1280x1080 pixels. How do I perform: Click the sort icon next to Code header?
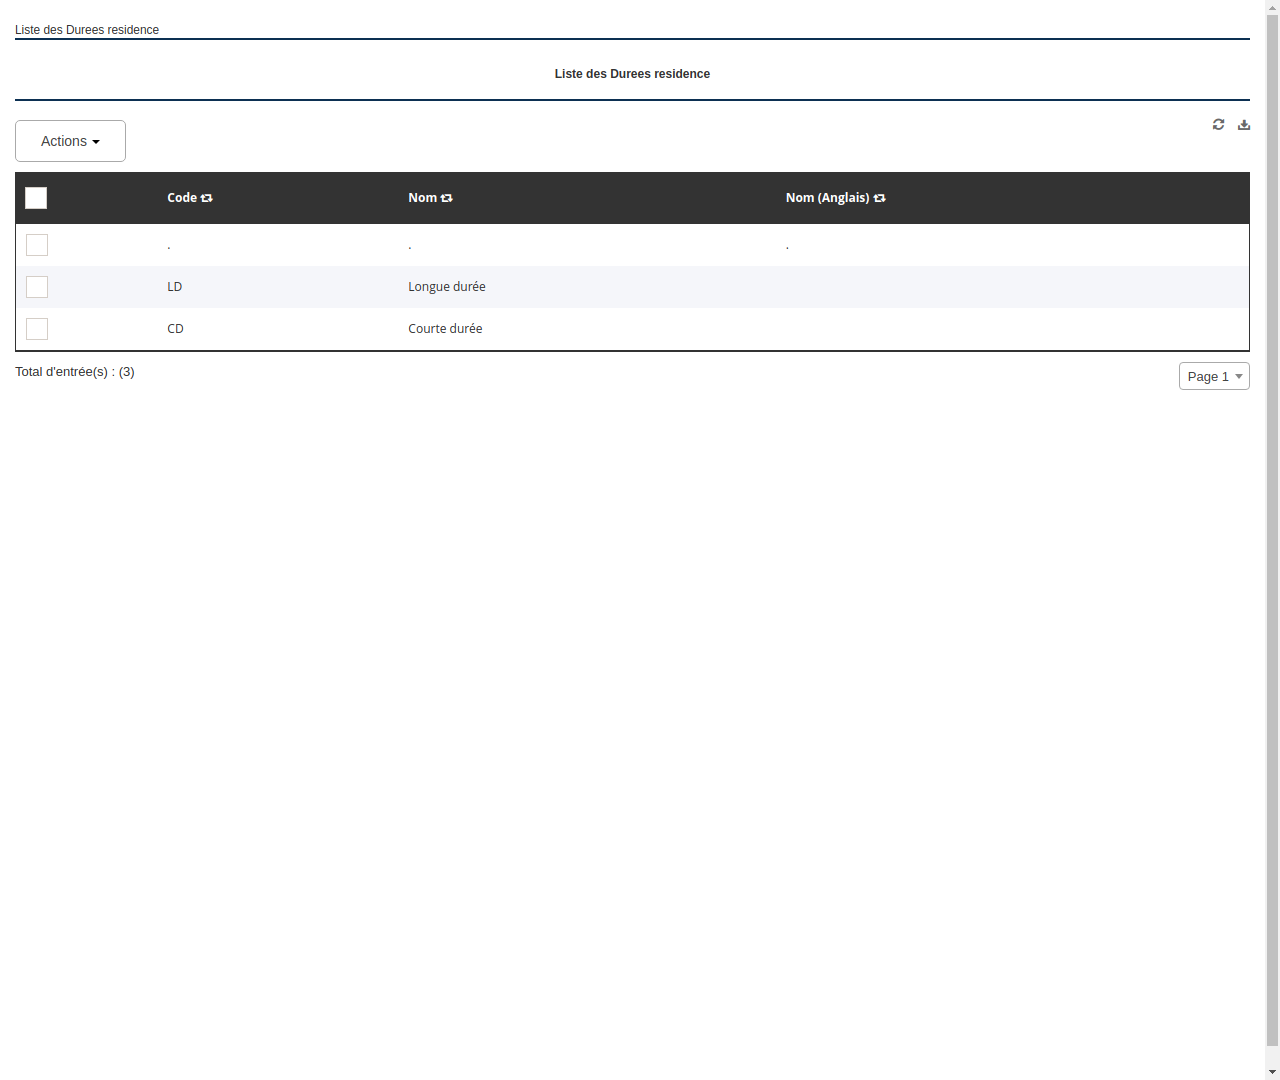click(x=207, y=197)
